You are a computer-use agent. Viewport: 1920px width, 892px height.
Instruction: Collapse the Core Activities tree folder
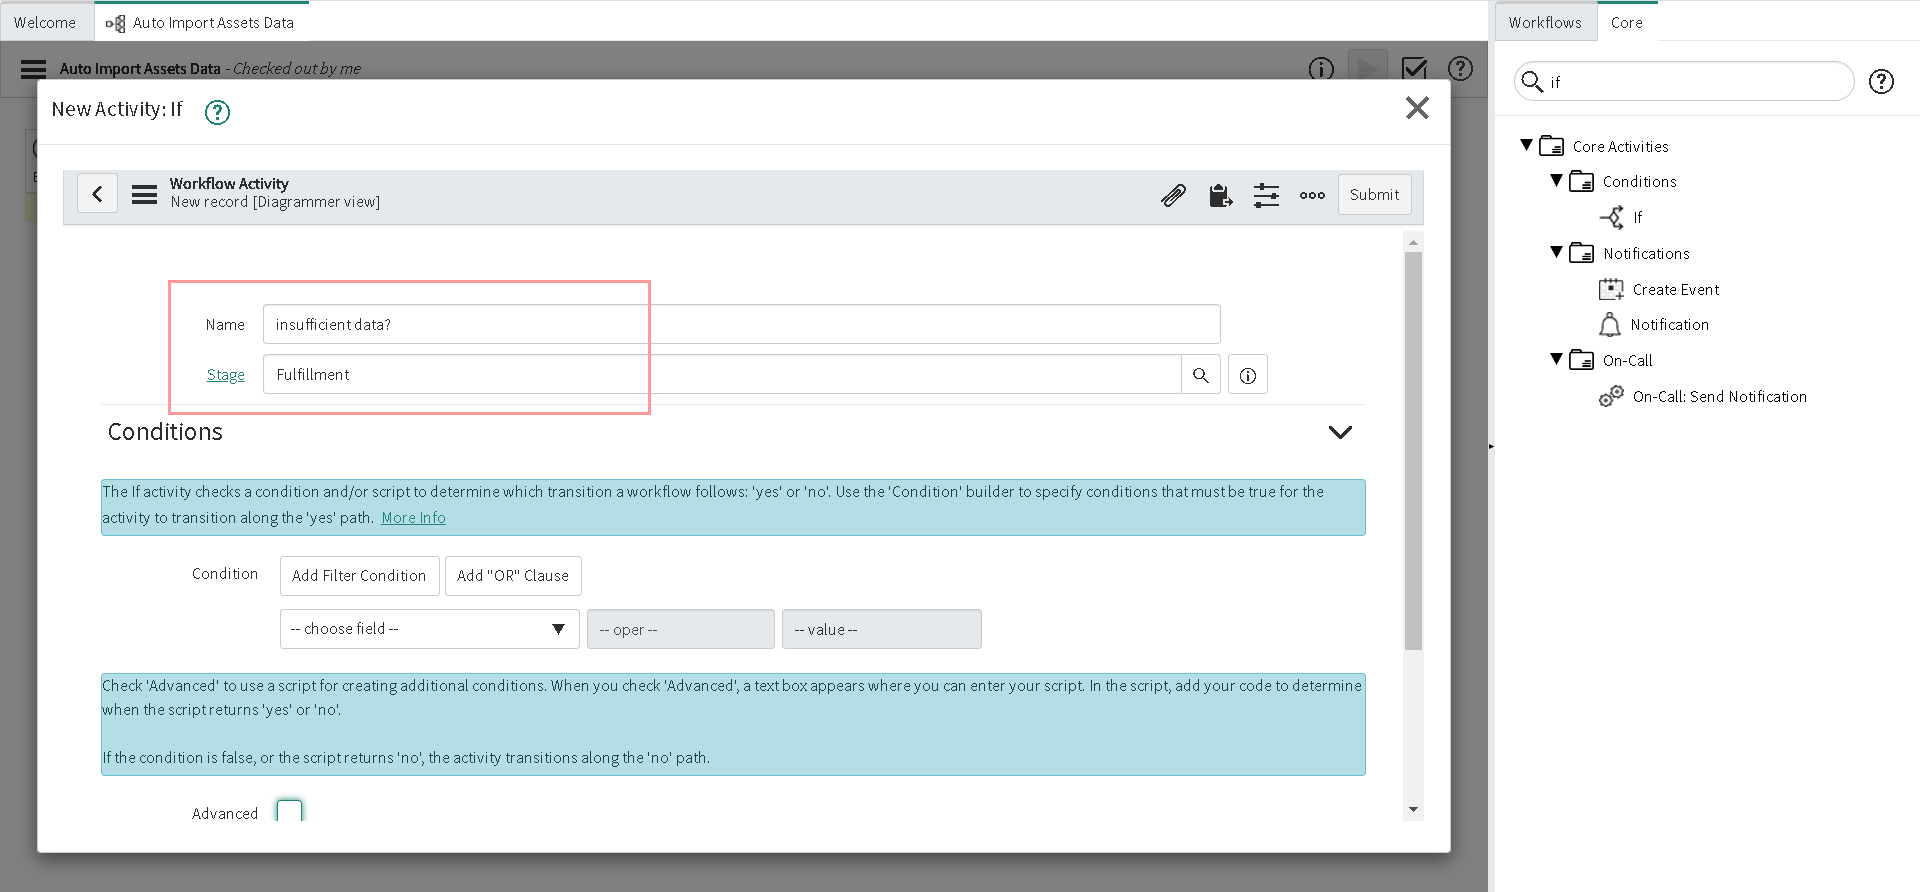[1526, 145]
